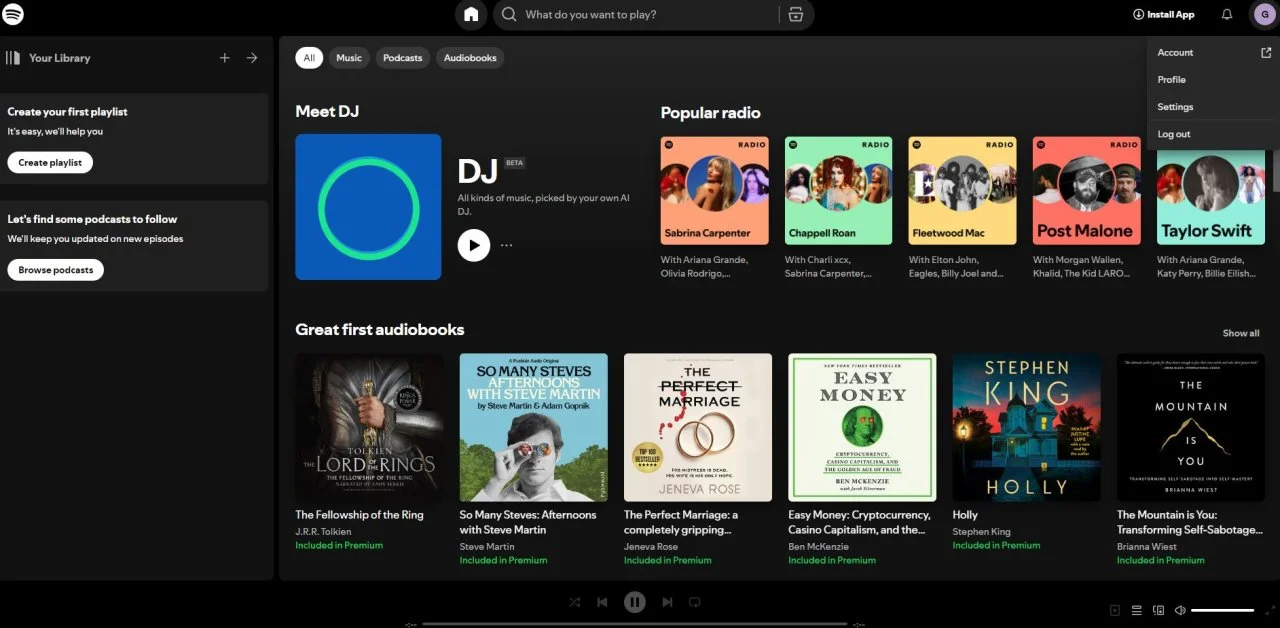Open the Great first audiobooks heading
This screenshot has height=628, width=1280.
click(x=380, y=329)
